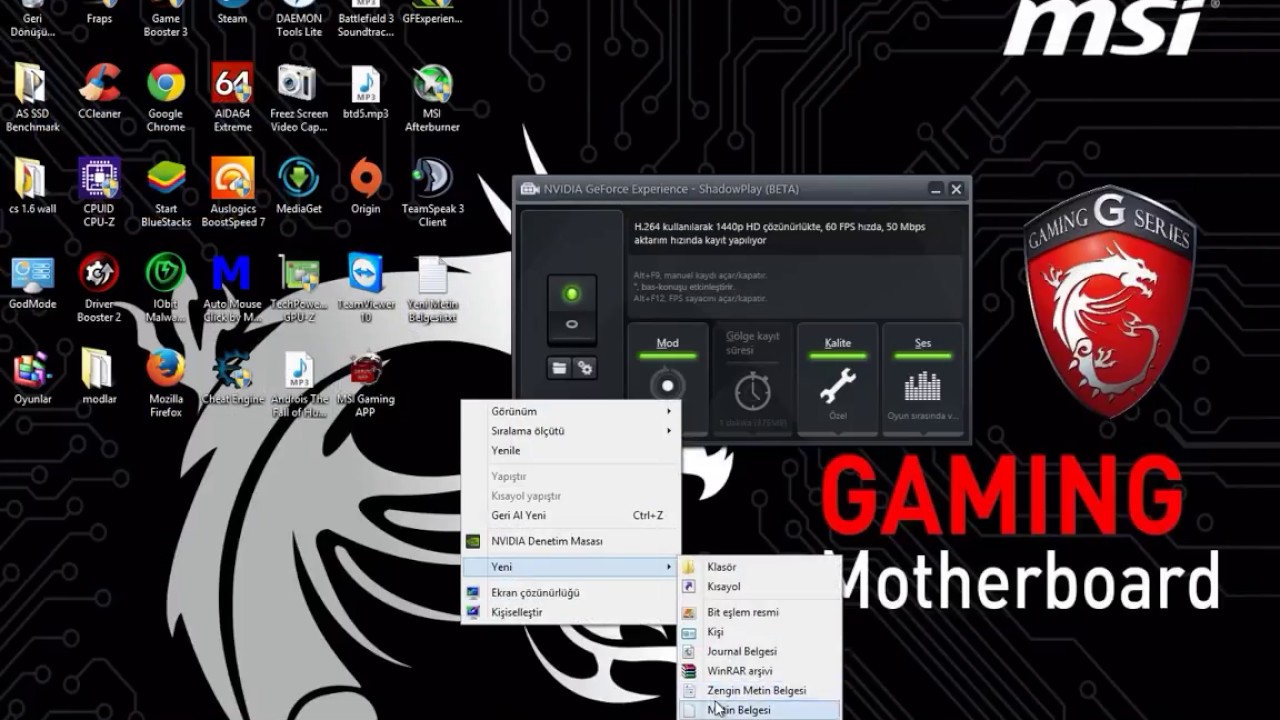Select DAEMON Tools Lite icon
Viewport: 1280px width, 720px height.
point(298,18)
